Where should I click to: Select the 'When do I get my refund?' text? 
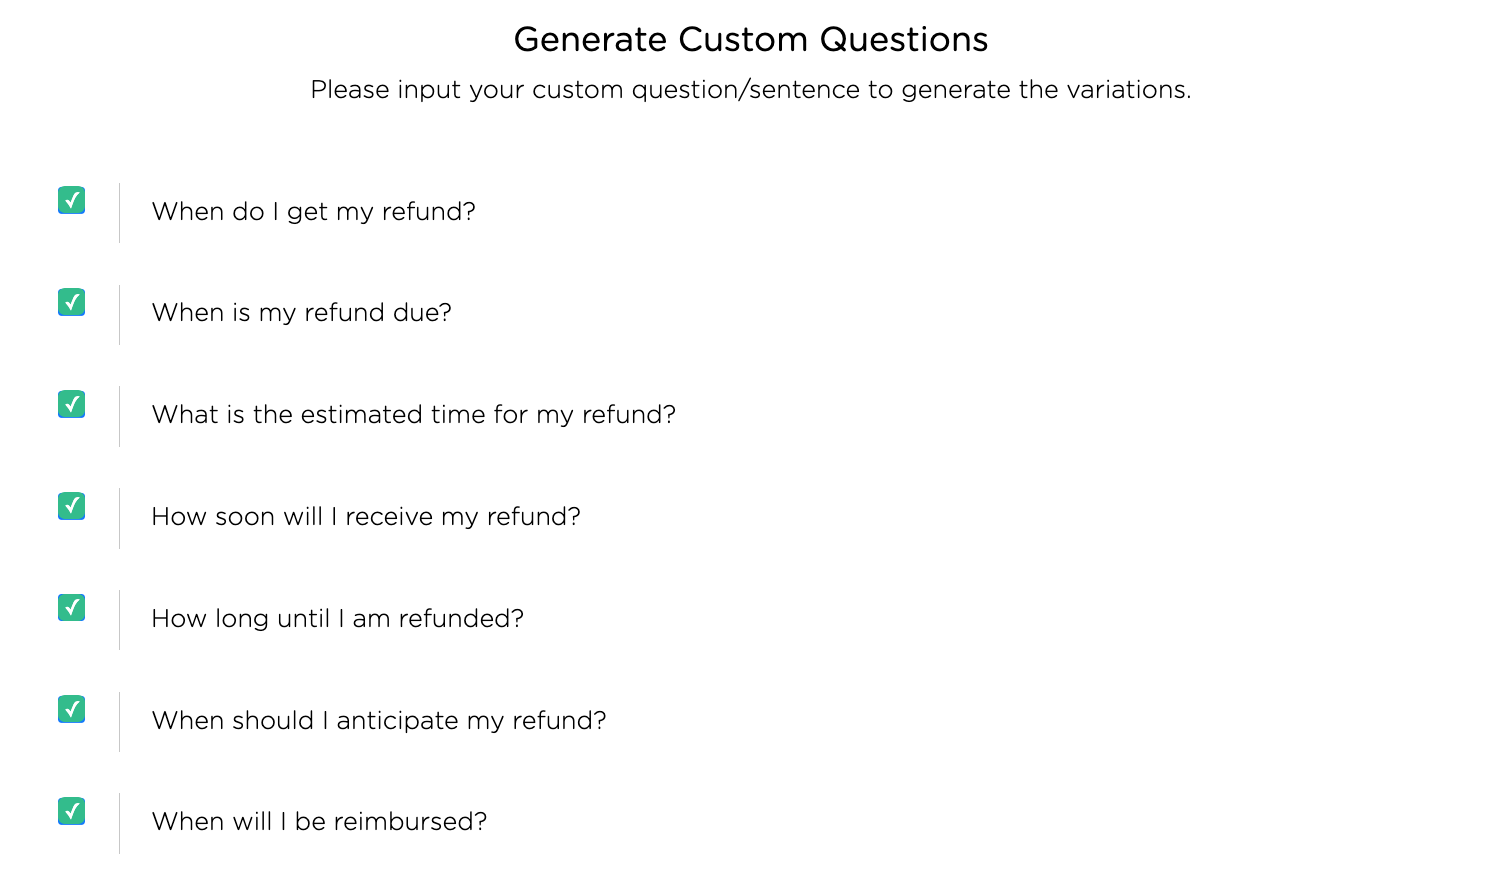click(x=313, y=212)
